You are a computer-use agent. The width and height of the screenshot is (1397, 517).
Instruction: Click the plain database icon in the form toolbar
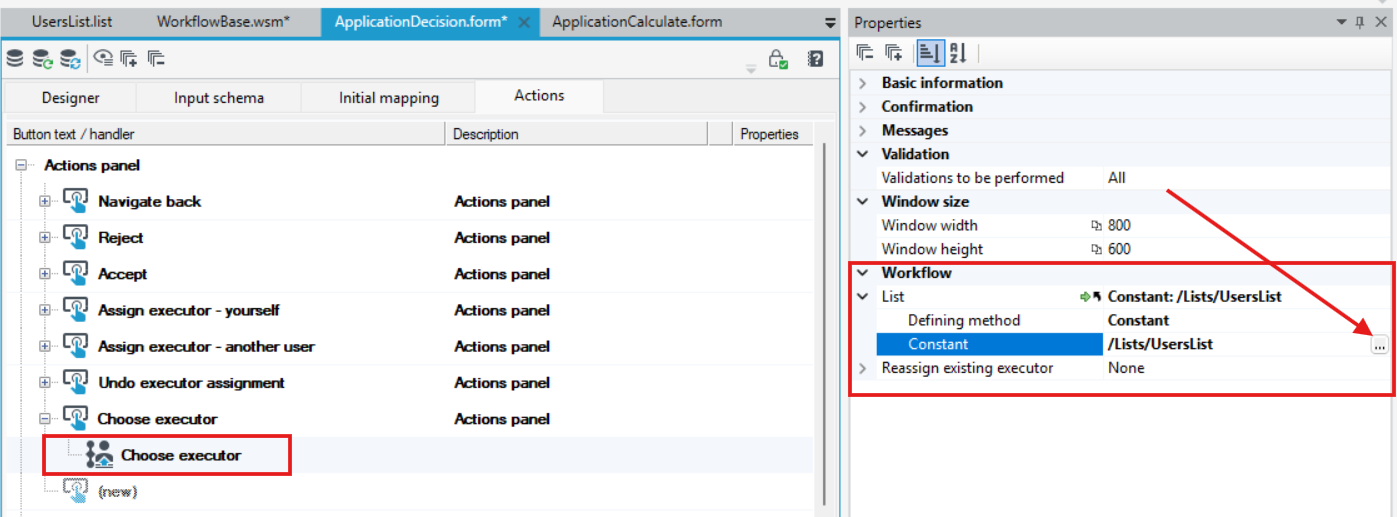[x=14, y=59]
